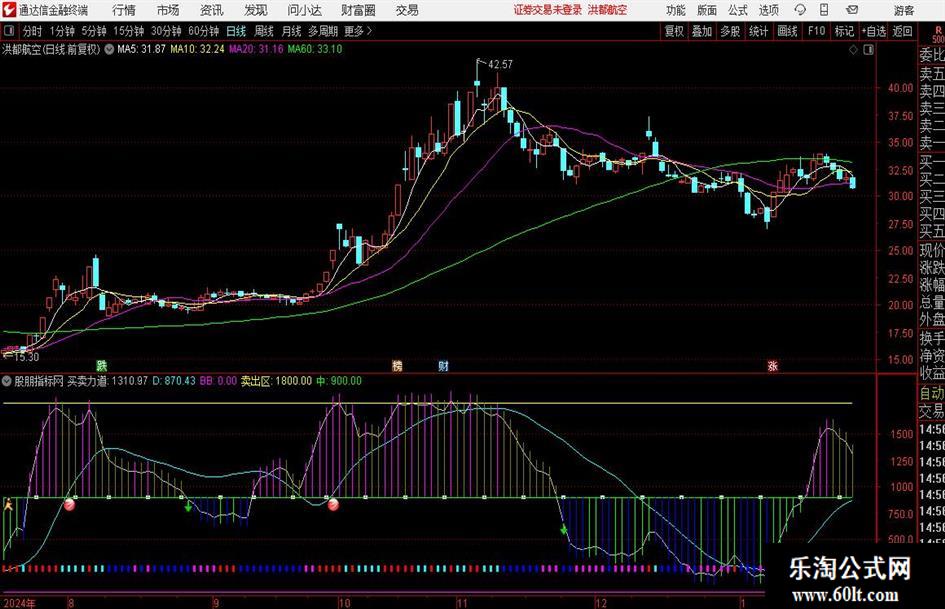Click the Tongdaxin red logo icon

tap(9, 10)
